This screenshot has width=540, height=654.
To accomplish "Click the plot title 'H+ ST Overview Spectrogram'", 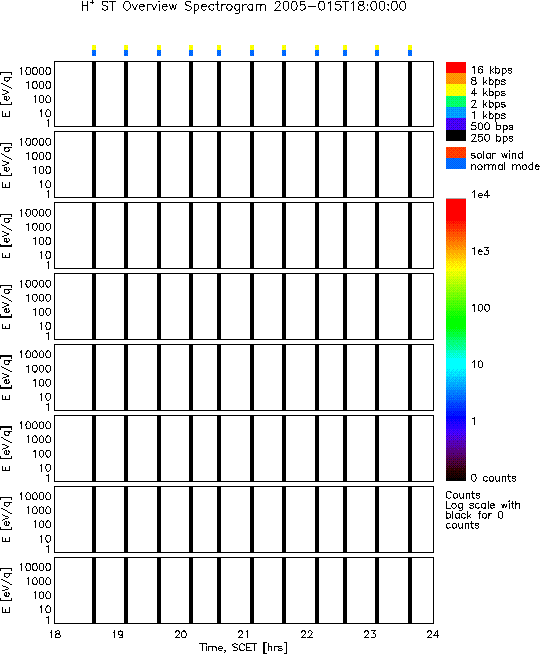I will point(174,6).
